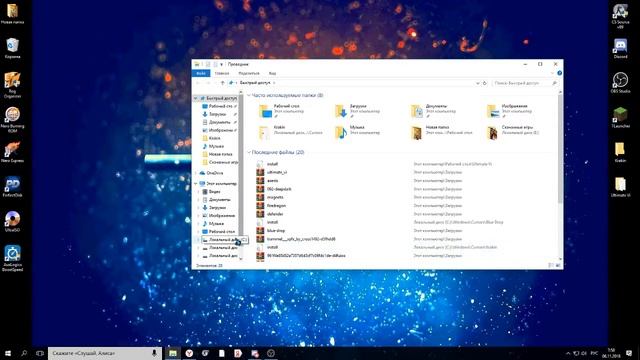Launch Nero Express from the desktop
The image size is (640, 360).
pos(12,152)
